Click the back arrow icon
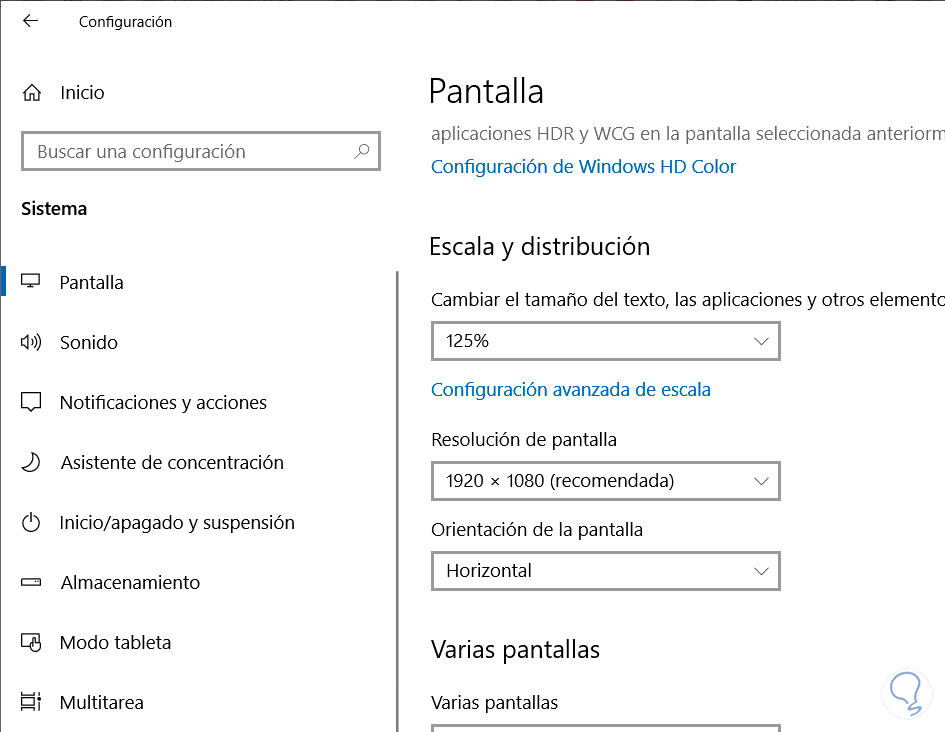The image size is (945, 732). [x=30, y=21]
